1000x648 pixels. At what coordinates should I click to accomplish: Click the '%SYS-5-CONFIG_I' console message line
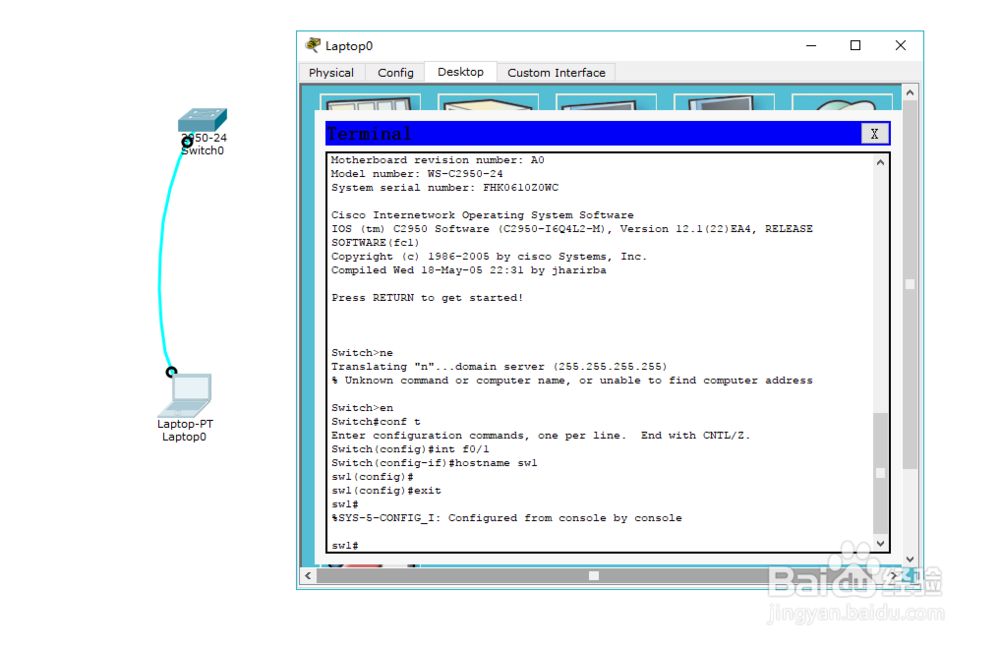coord(506,518)
